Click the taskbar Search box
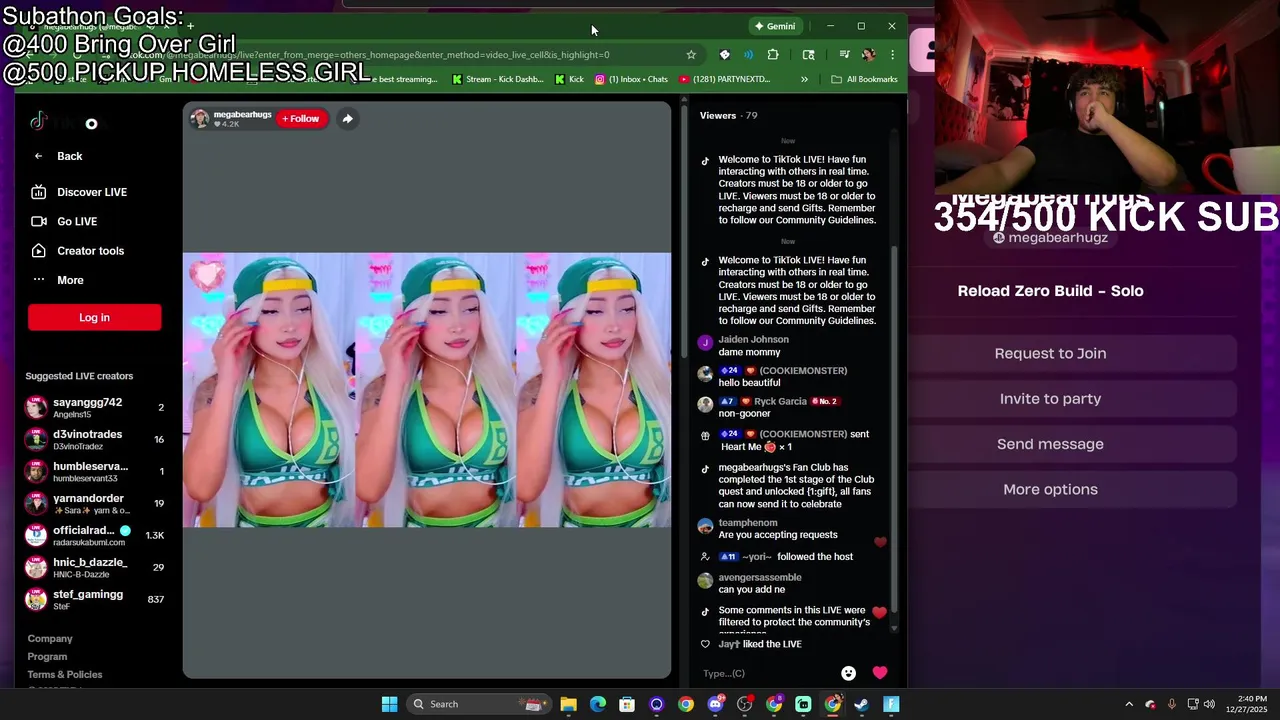The image size is (1280, 720). click(x=478, y=704)
